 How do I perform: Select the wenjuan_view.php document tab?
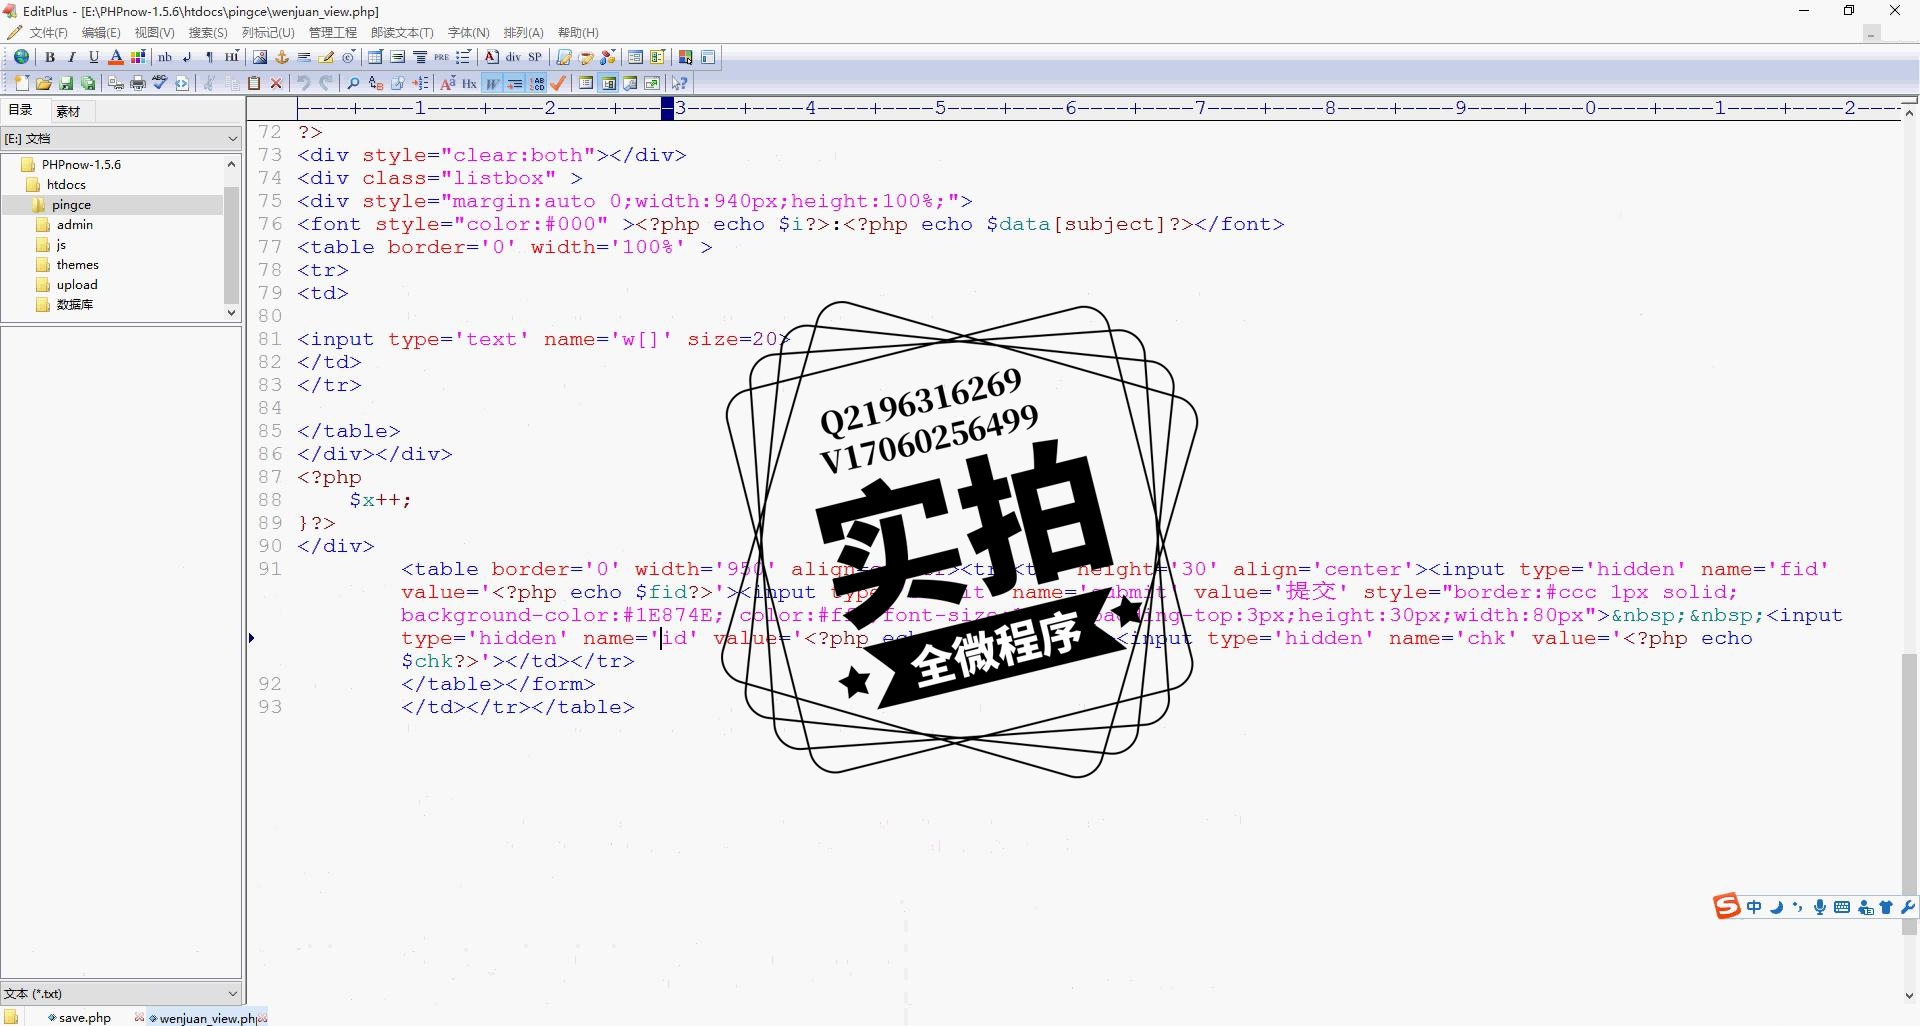coord(208,1017)
